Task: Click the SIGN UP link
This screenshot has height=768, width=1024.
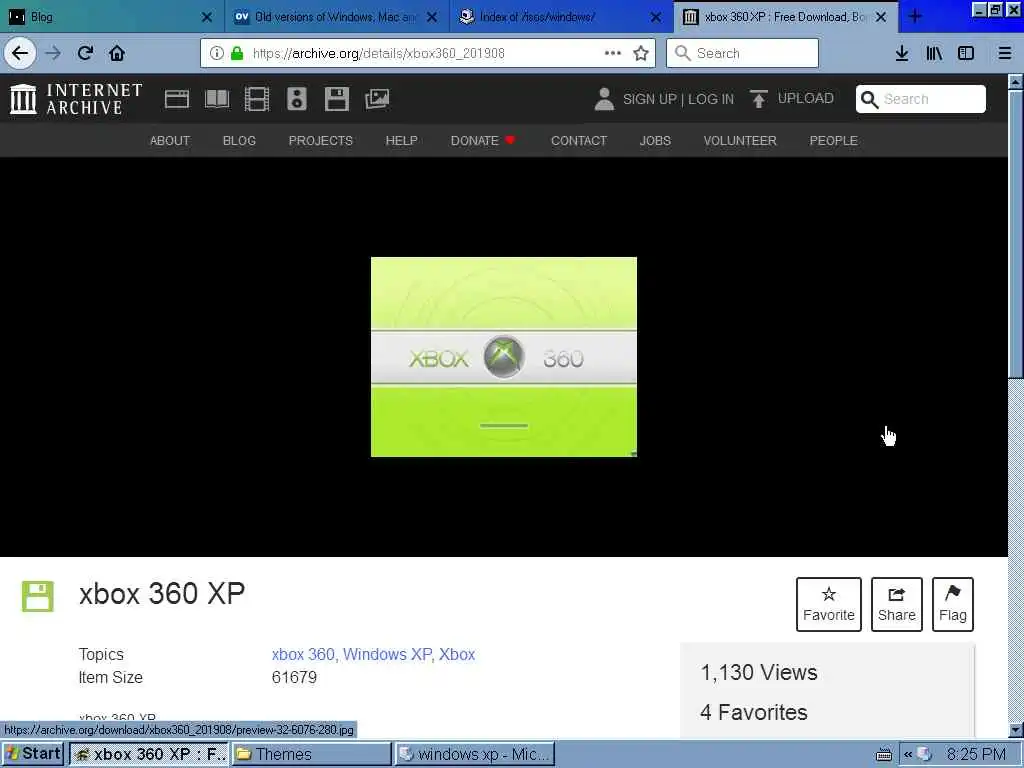Action: pos(649,99)
